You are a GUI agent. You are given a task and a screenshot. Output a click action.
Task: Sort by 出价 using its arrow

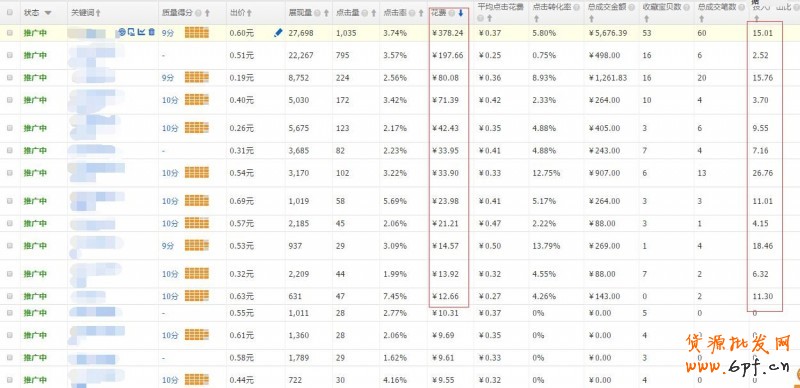coord(249,13)
